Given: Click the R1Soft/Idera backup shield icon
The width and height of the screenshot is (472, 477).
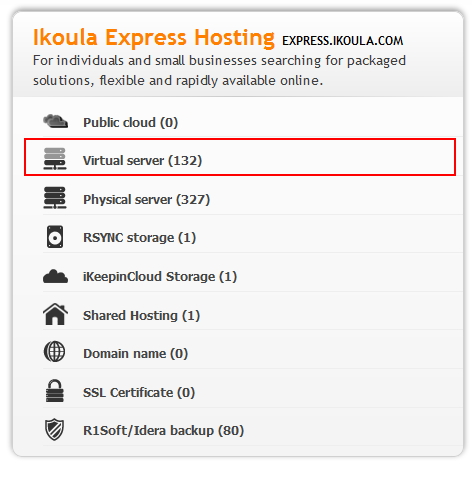Looking at the screenshot, I should 54,429.
